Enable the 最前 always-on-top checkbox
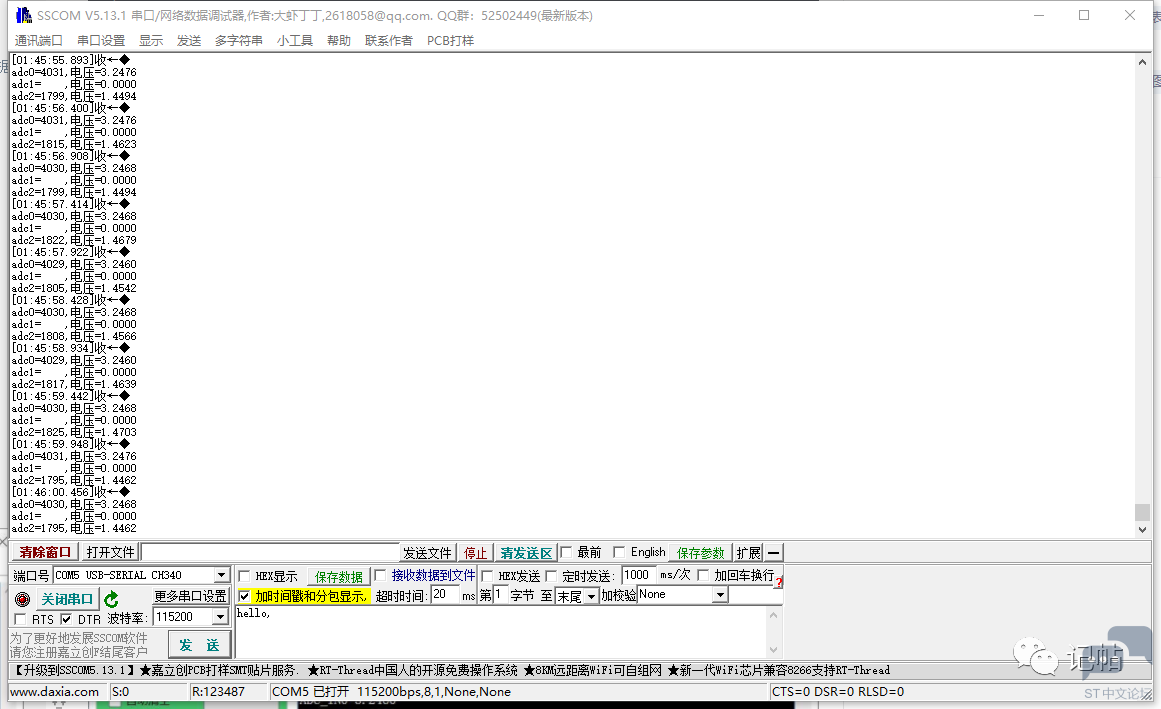Image resolution: width=1161 pixels, height=709 pixels. pyautogui.click(x=566, y=552)
